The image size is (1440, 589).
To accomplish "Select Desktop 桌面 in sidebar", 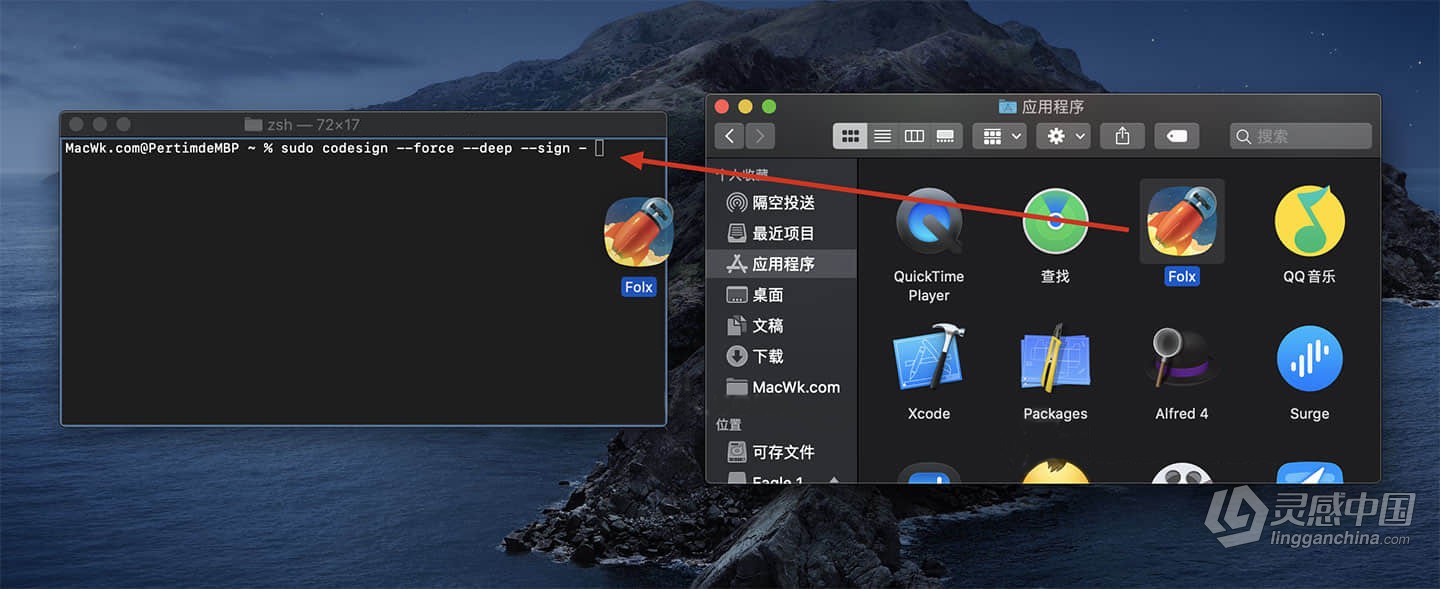I will [782, 295].
